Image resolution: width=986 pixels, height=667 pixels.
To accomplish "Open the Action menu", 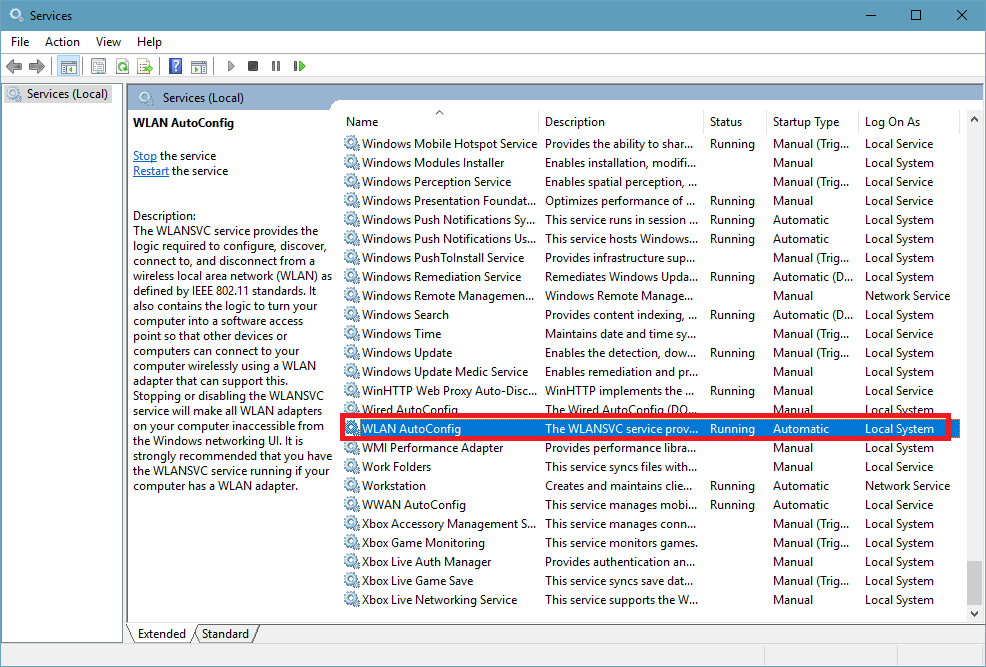I will (62, 41).
